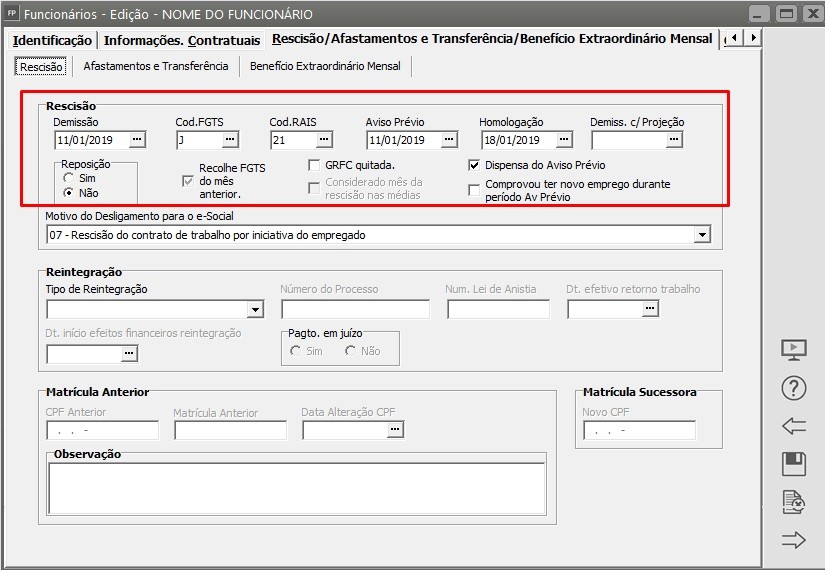Go to next record with right arrow
The height and width of the screenshot is (570, 825).
[x=793, y=540]
